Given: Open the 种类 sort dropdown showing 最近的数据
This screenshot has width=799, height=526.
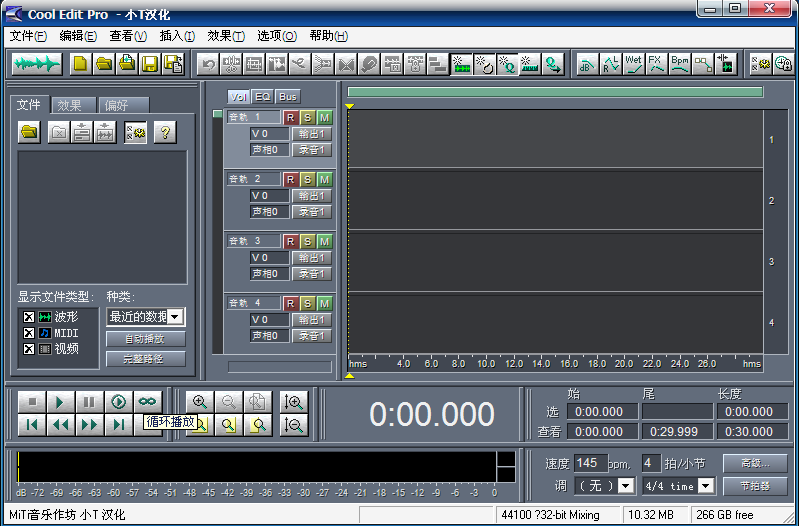Looking at the screenshot, I should tap(146, 317).
